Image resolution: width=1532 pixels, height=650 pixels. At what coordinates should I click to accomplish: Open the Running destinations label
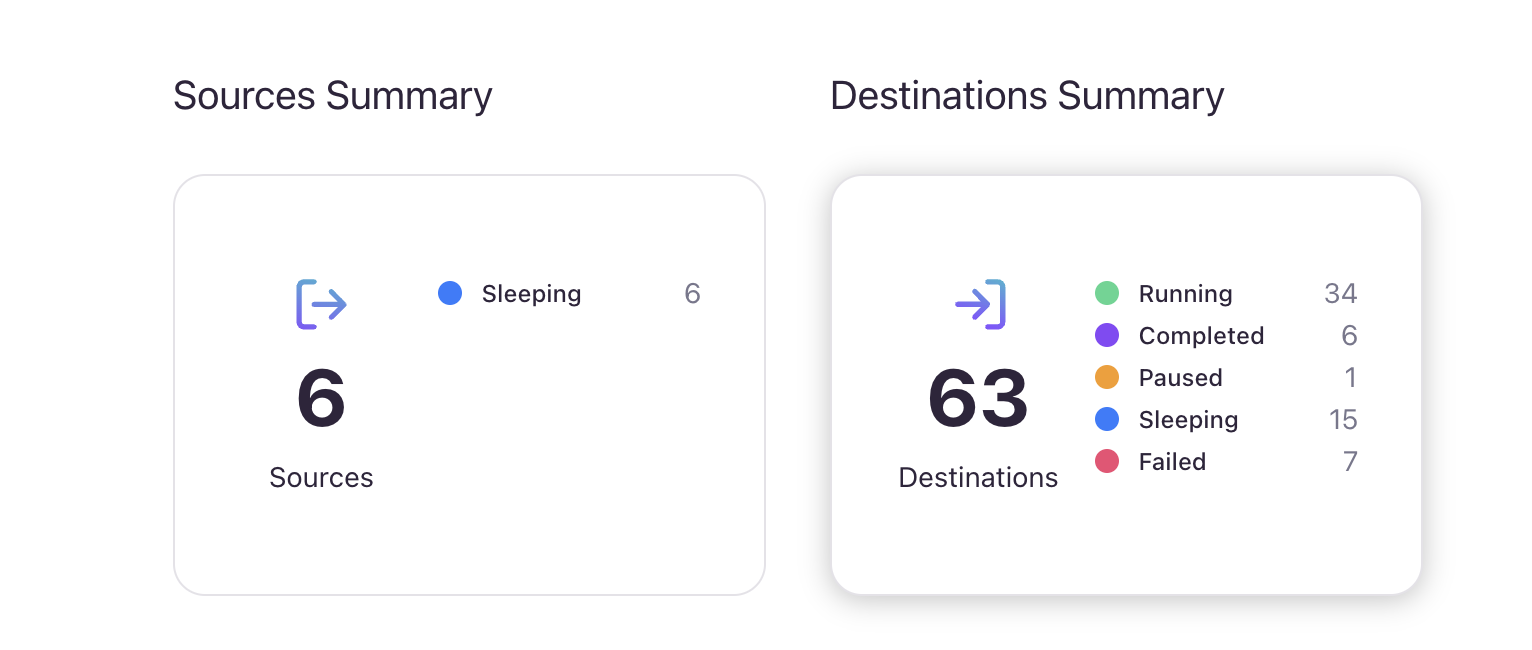coord(1185,294)
